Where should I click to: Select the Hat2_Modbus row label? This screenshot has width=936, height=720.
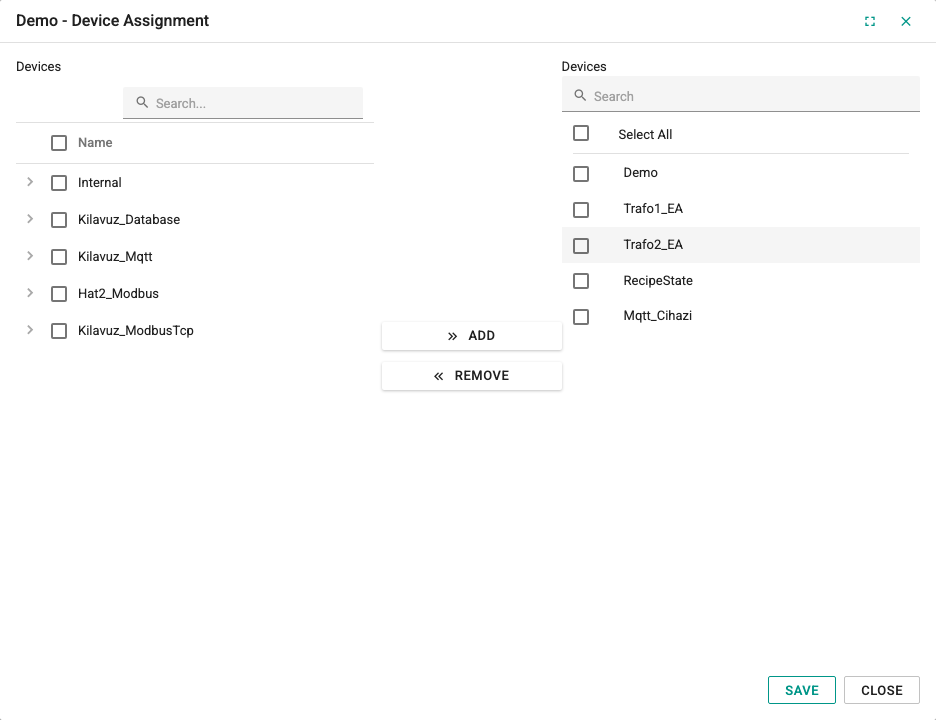(x=118, y=294)
